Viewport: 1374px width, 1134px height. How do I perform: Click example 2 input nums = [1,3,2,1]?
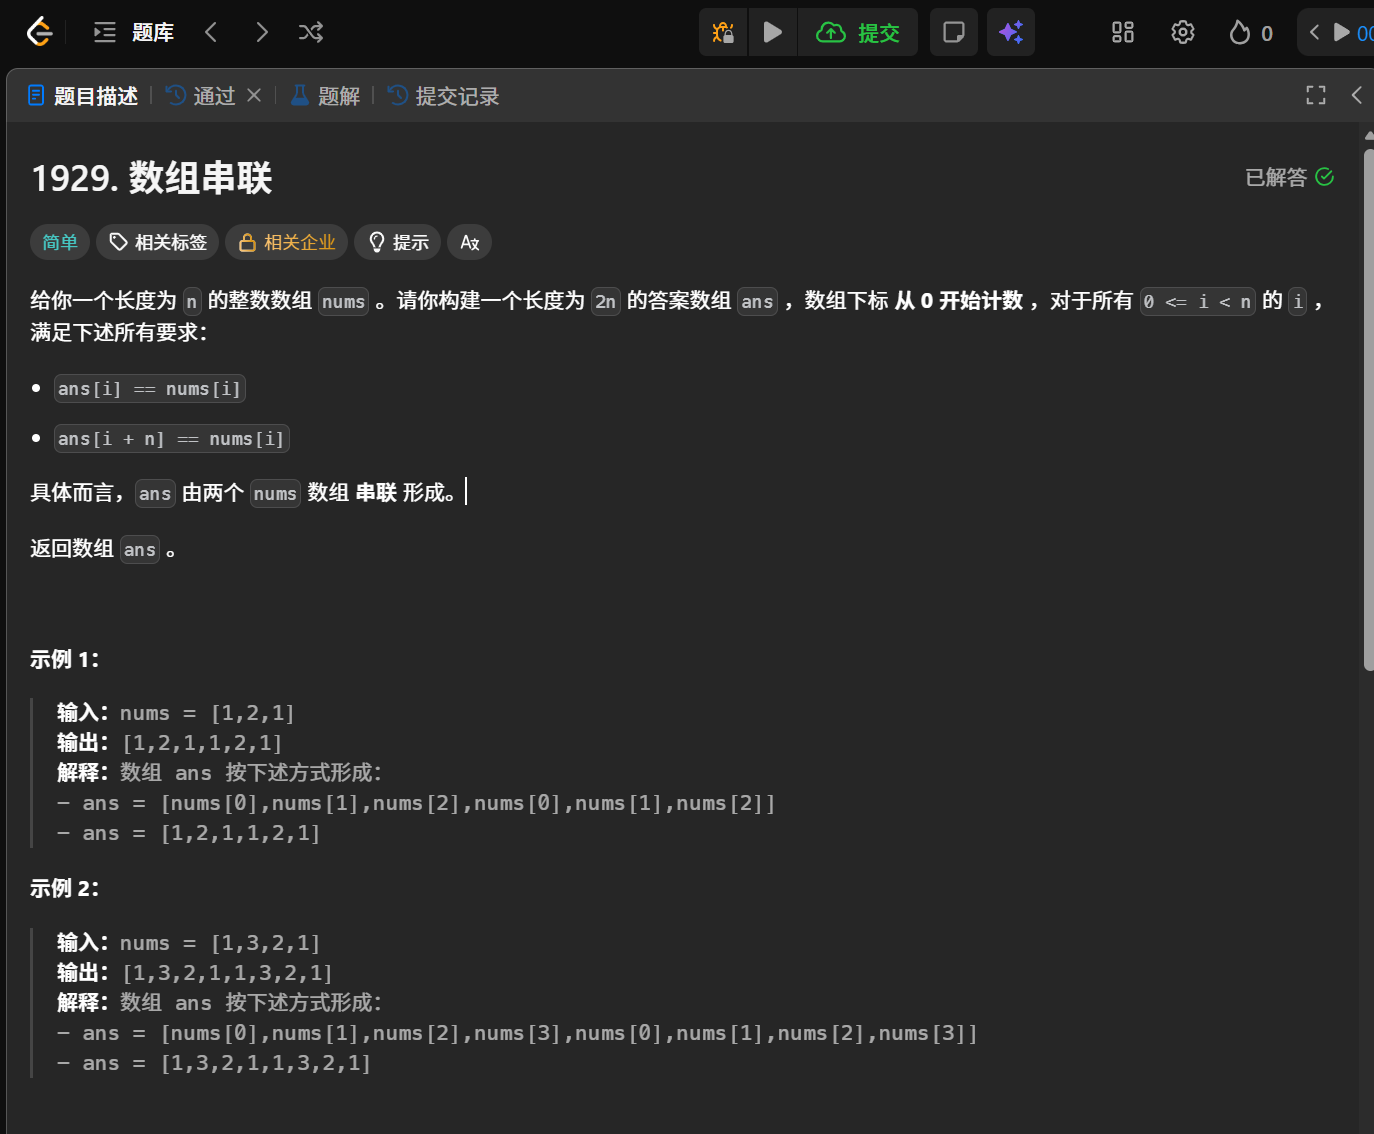point(220,943)
